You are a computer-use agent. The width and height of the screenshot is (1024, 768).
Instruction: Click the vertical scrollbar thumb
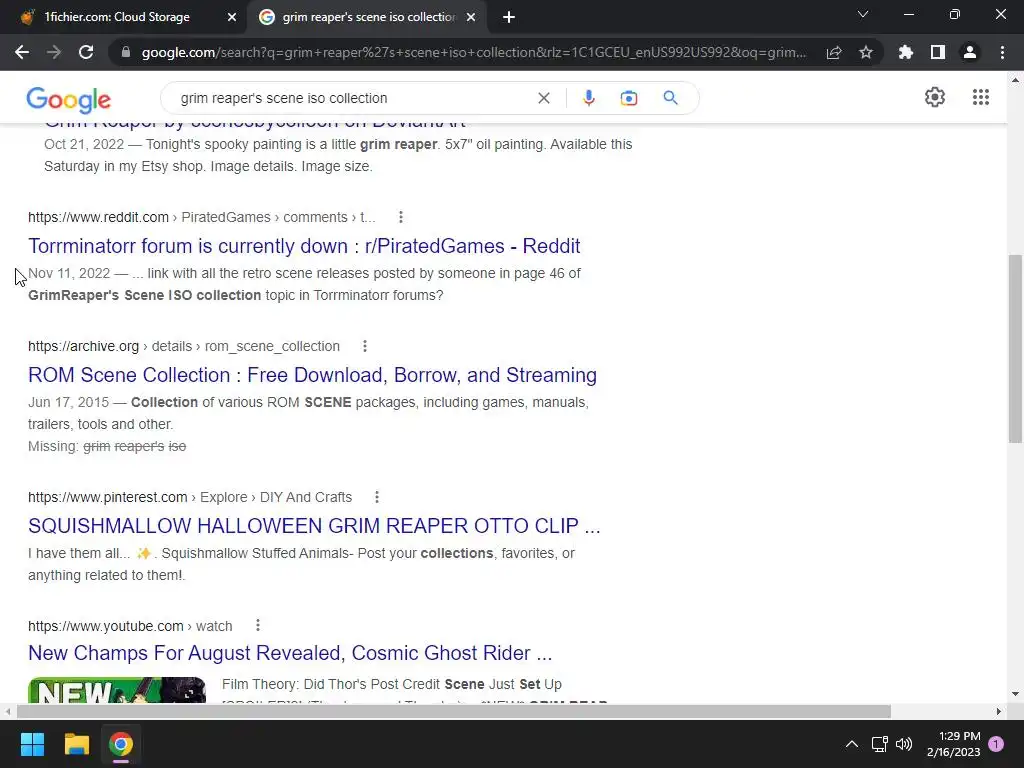coord(1015,349)
